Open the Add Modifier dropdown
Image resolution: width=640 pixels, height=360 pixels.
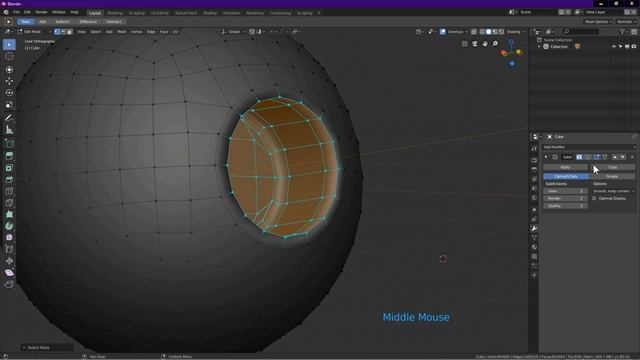click(x=589, y=147)
